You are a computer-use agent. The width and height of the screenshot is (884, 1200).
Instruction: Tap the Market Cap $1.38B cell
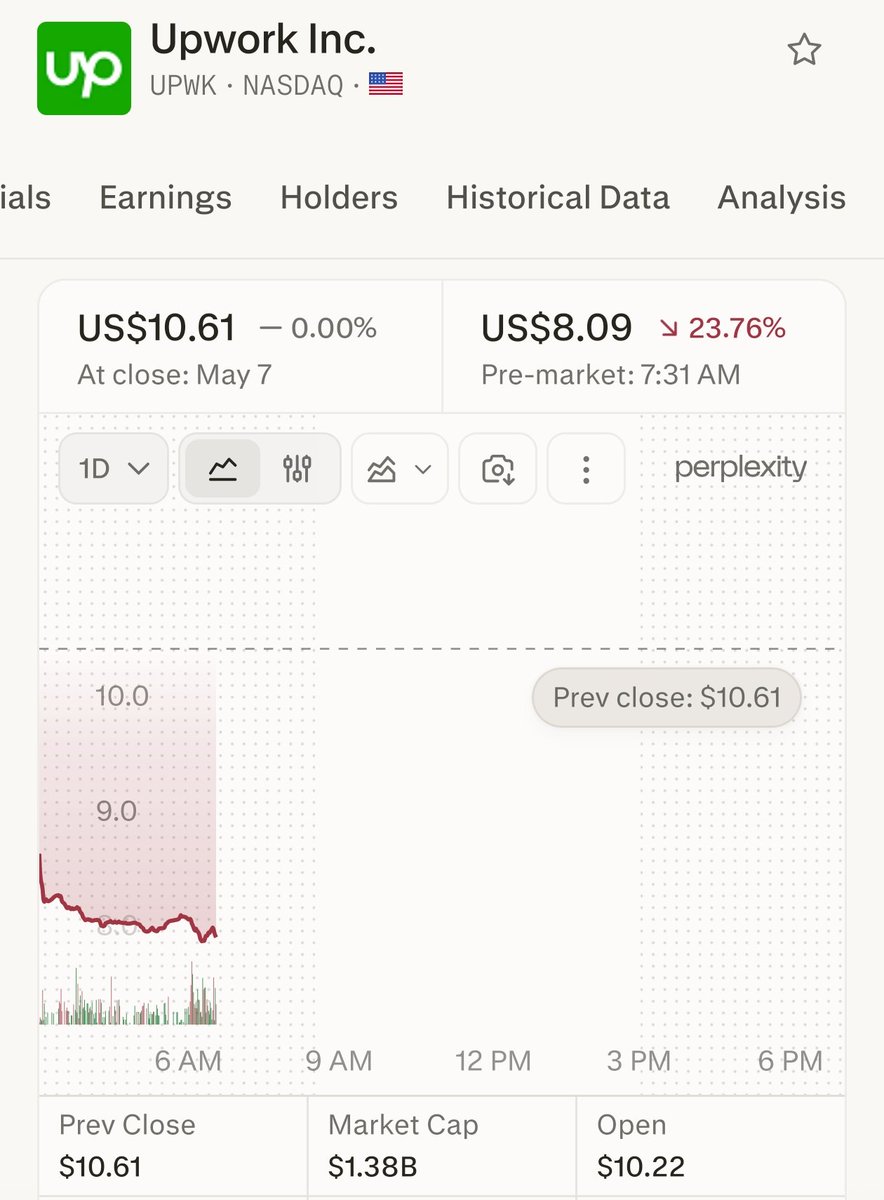(x=441, y=1145)
